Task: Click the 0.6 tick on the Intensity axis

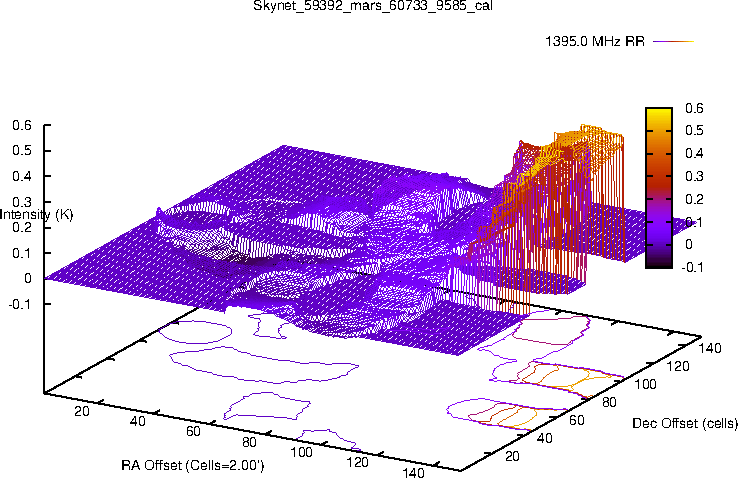Action: tap(22, 125)
